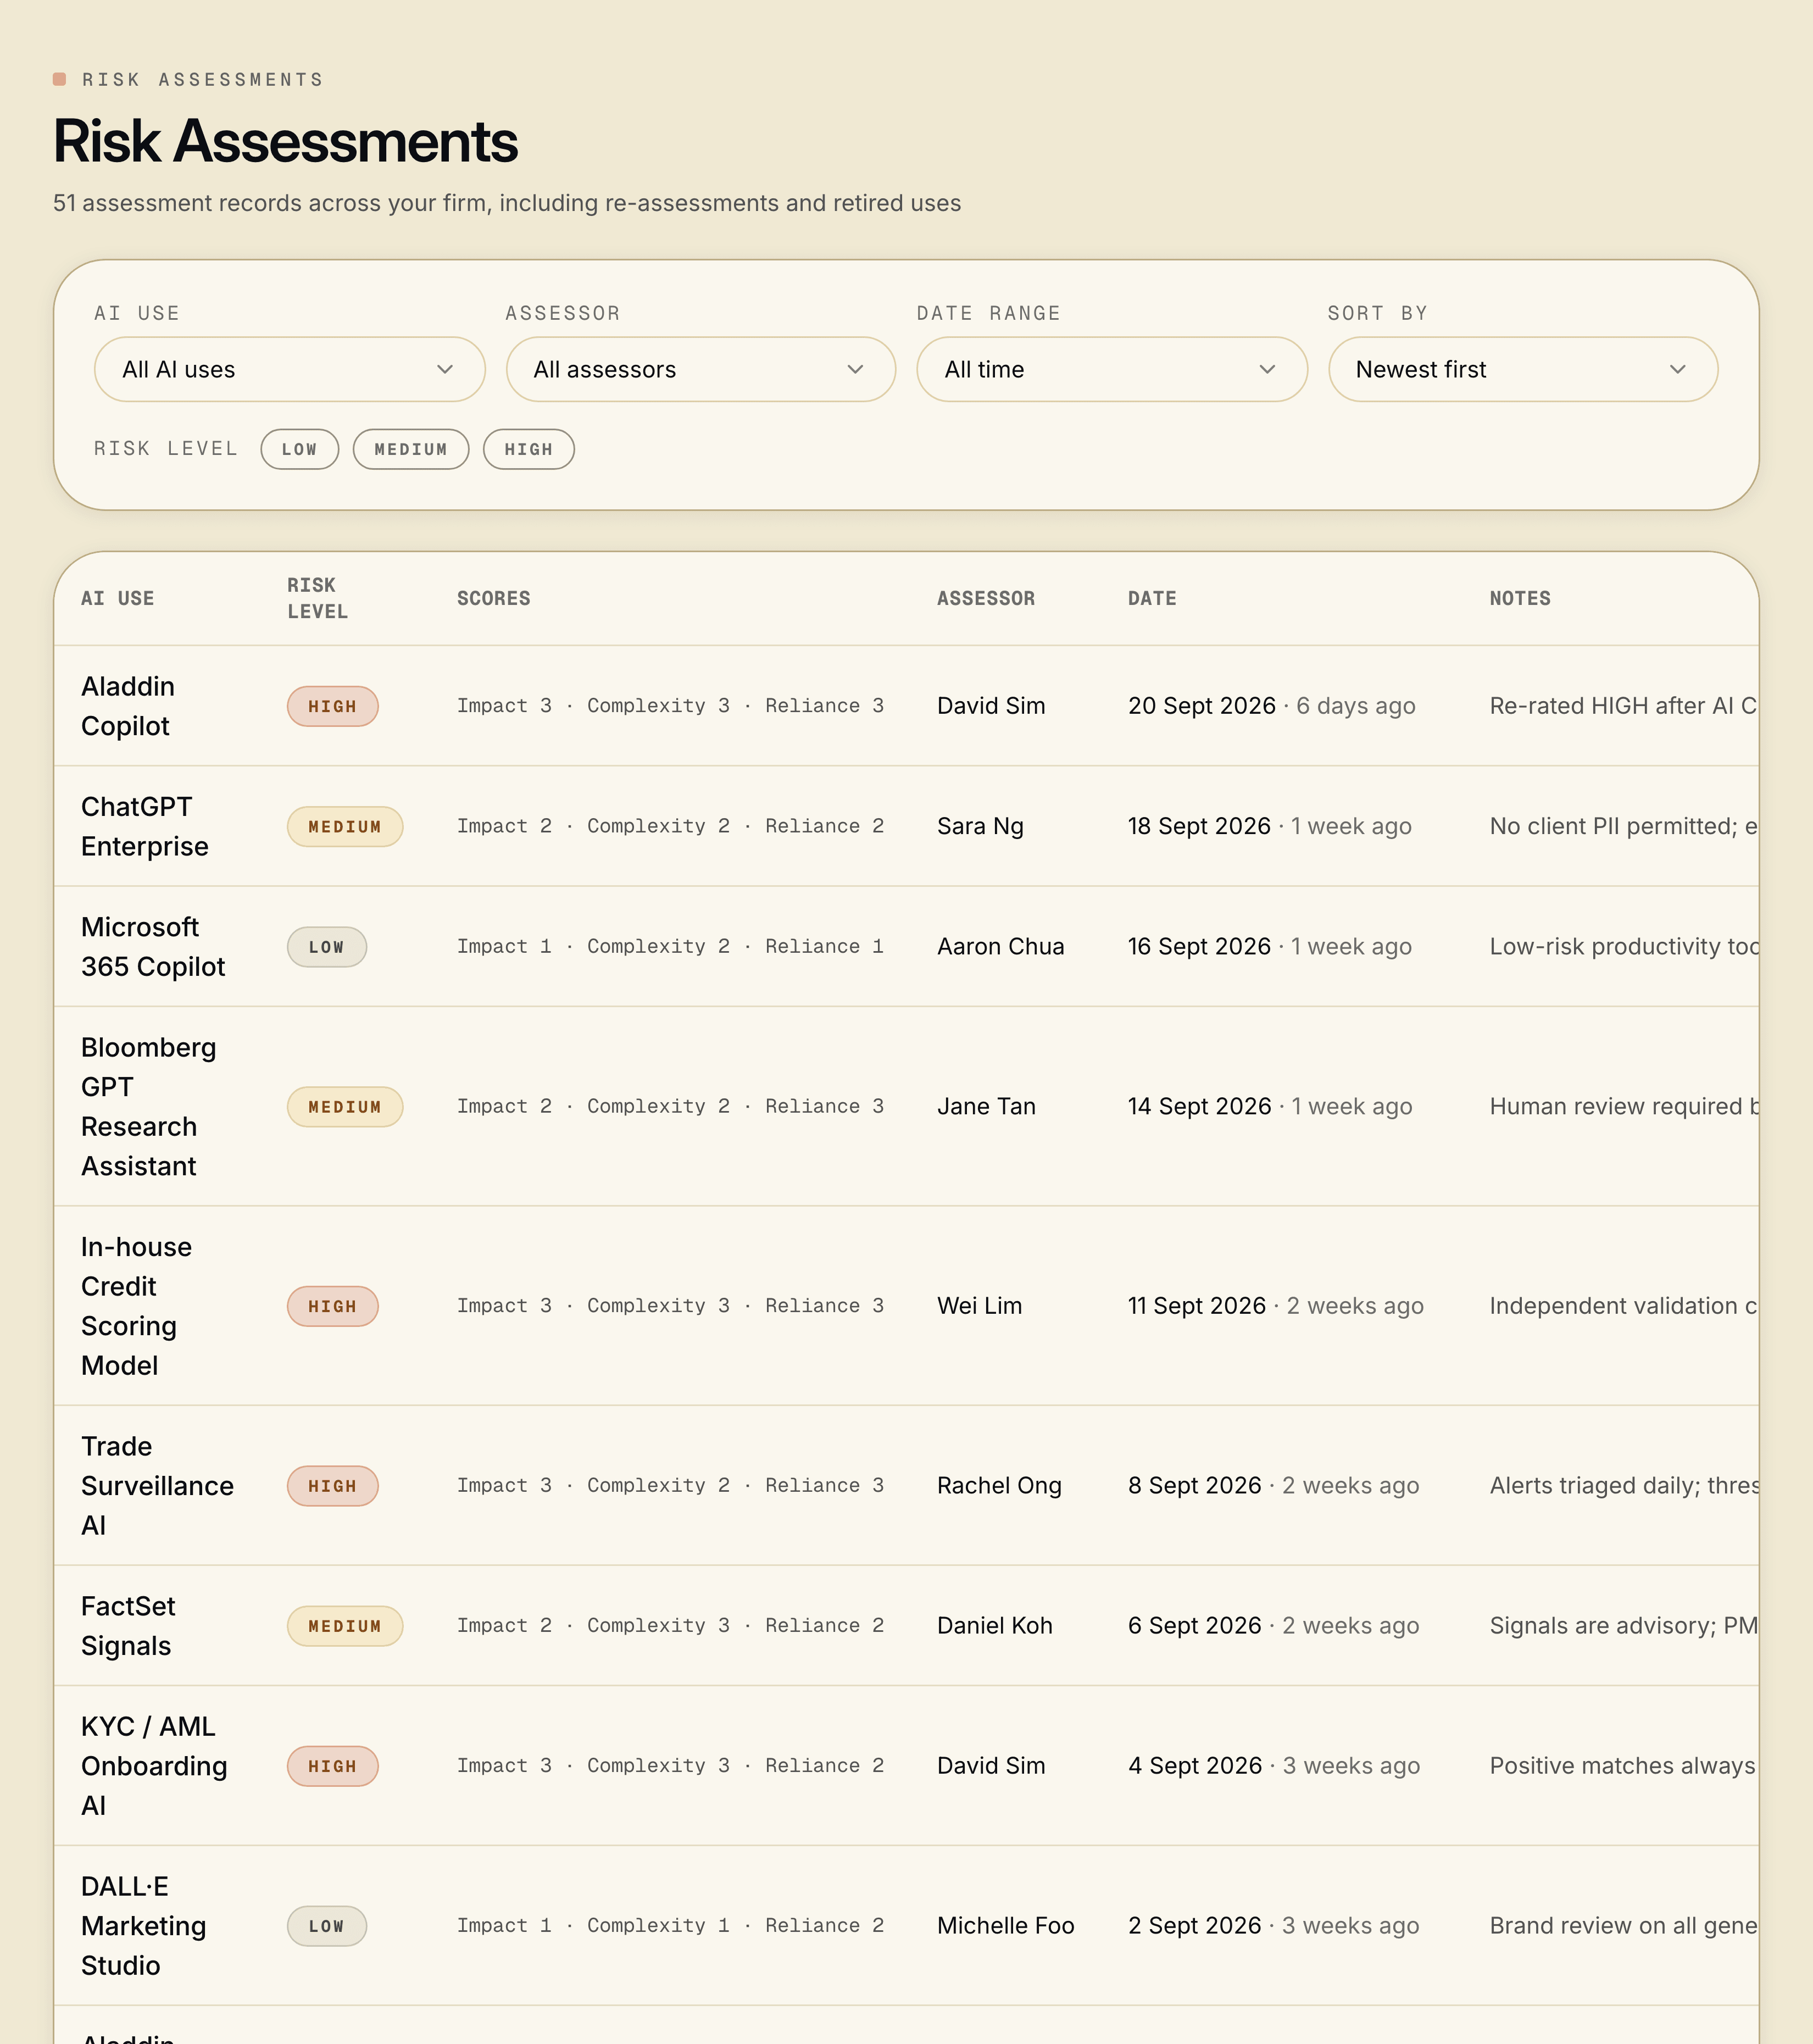Click the note 'Signals are advisory'
Screen dimensions: 1813x2044
1623,1626
